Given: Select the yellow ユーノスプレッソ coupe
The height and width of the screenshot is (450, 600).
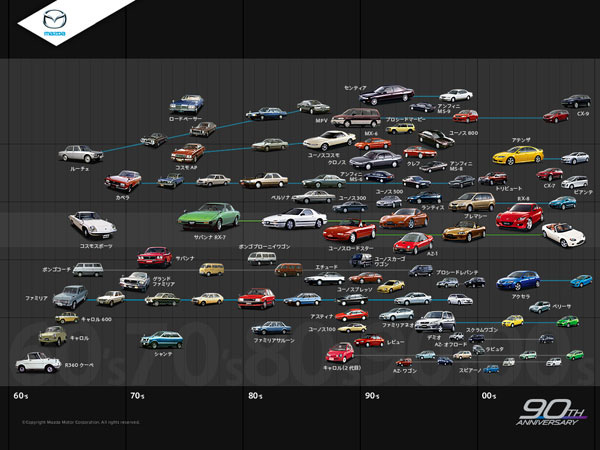Looking at the screenshot, I should tap(391, 286).
